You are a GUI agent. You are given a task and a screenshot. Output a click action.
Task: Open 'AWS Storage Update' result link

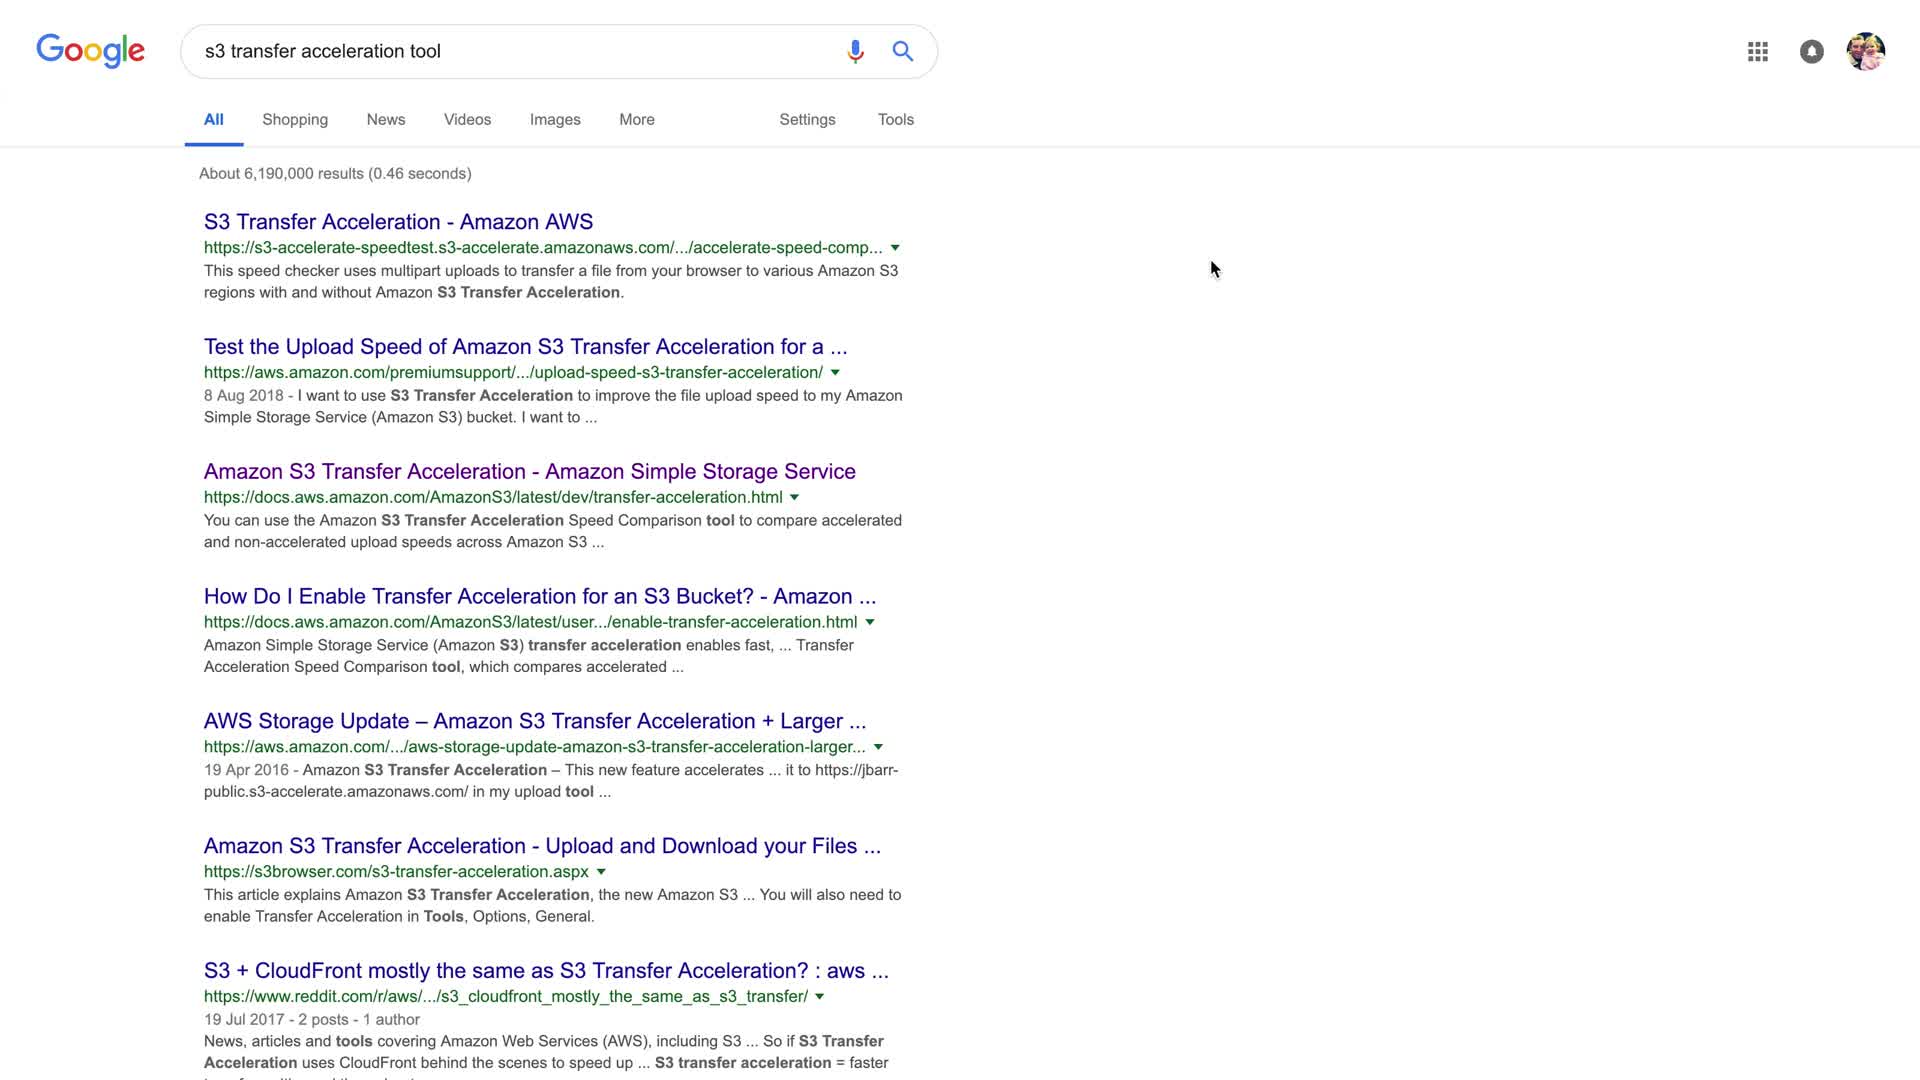534,722
